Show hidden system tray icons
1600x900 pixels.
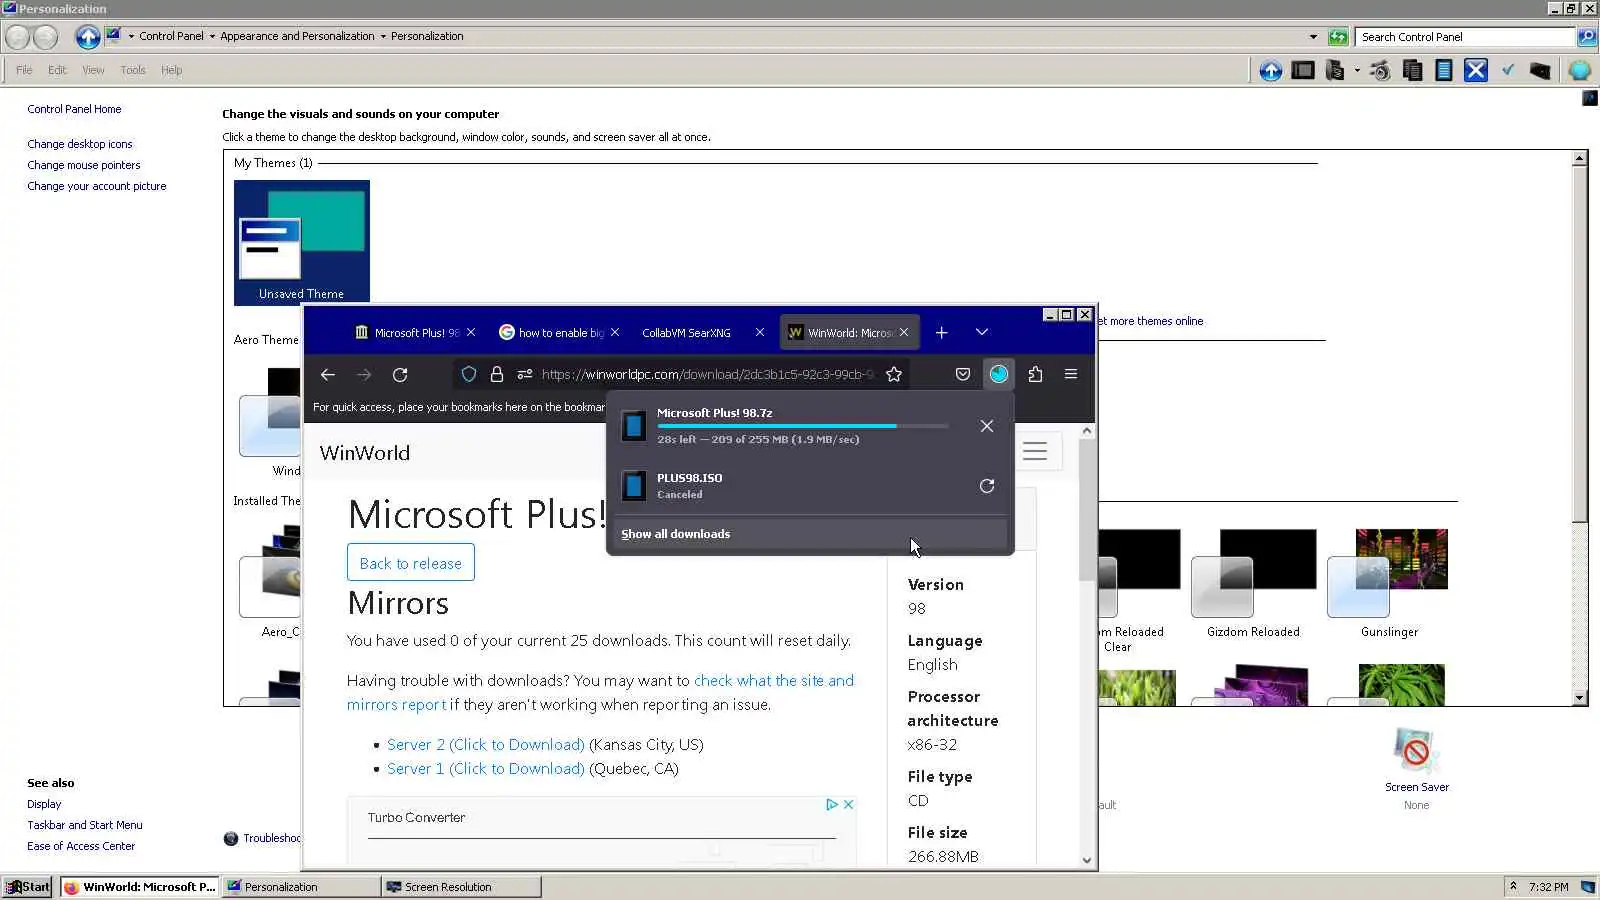pos(1513,887)
